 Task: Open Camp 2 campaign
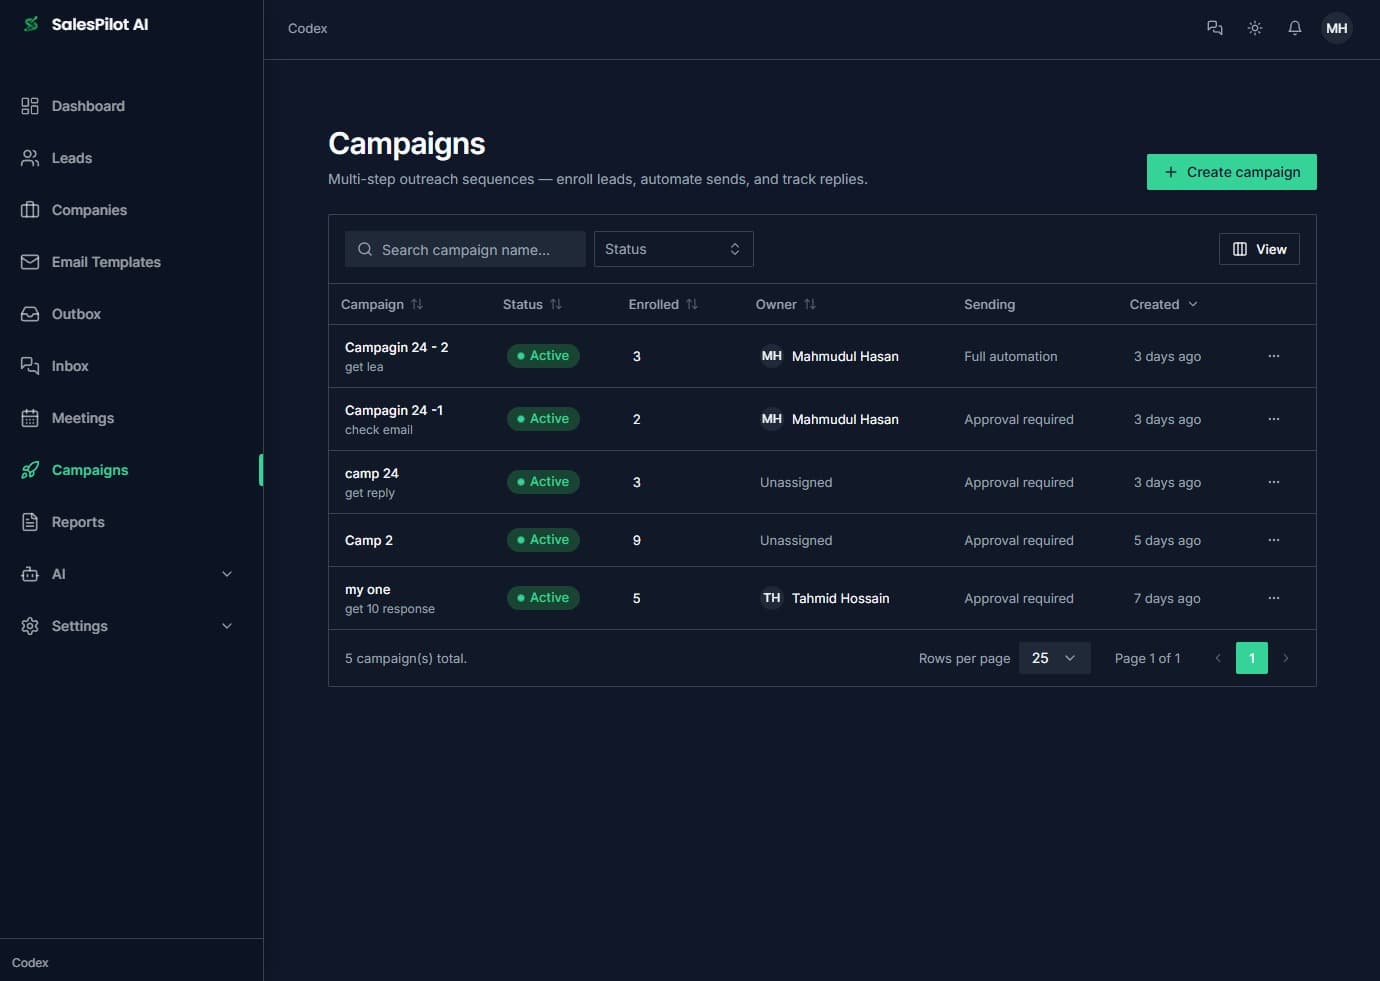pyautogui.click(x=369, y=540)
